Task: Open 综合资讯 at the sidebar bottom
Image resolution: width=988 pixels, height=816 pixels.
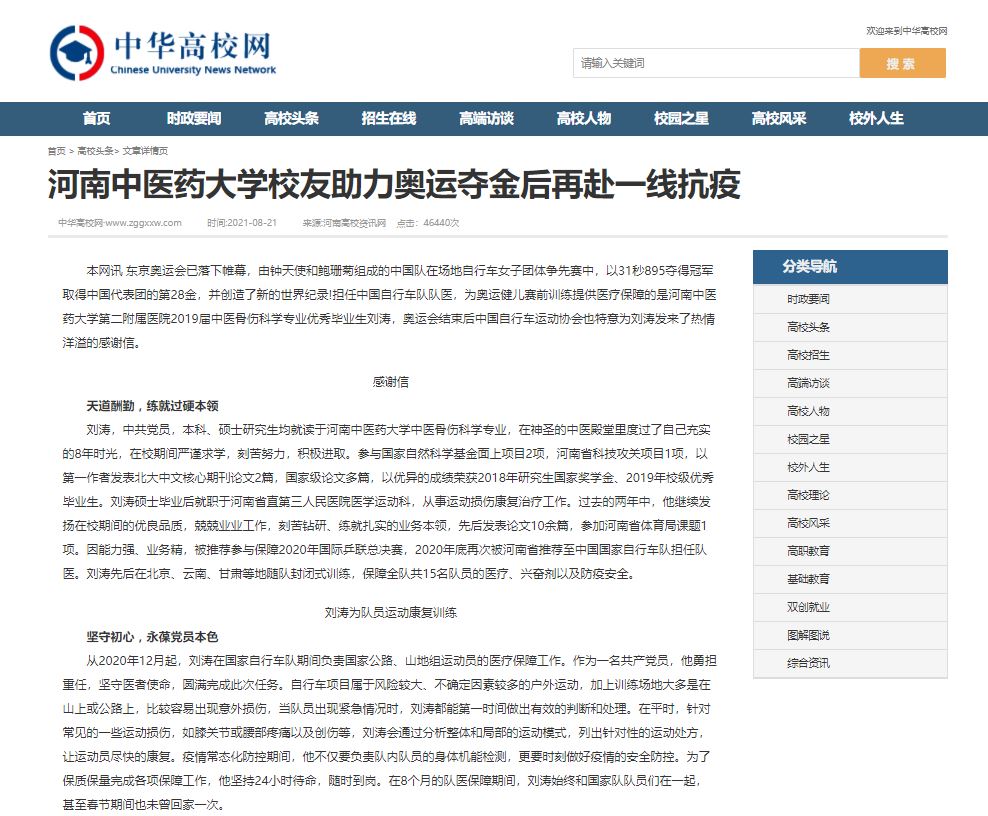Action: 808,663
